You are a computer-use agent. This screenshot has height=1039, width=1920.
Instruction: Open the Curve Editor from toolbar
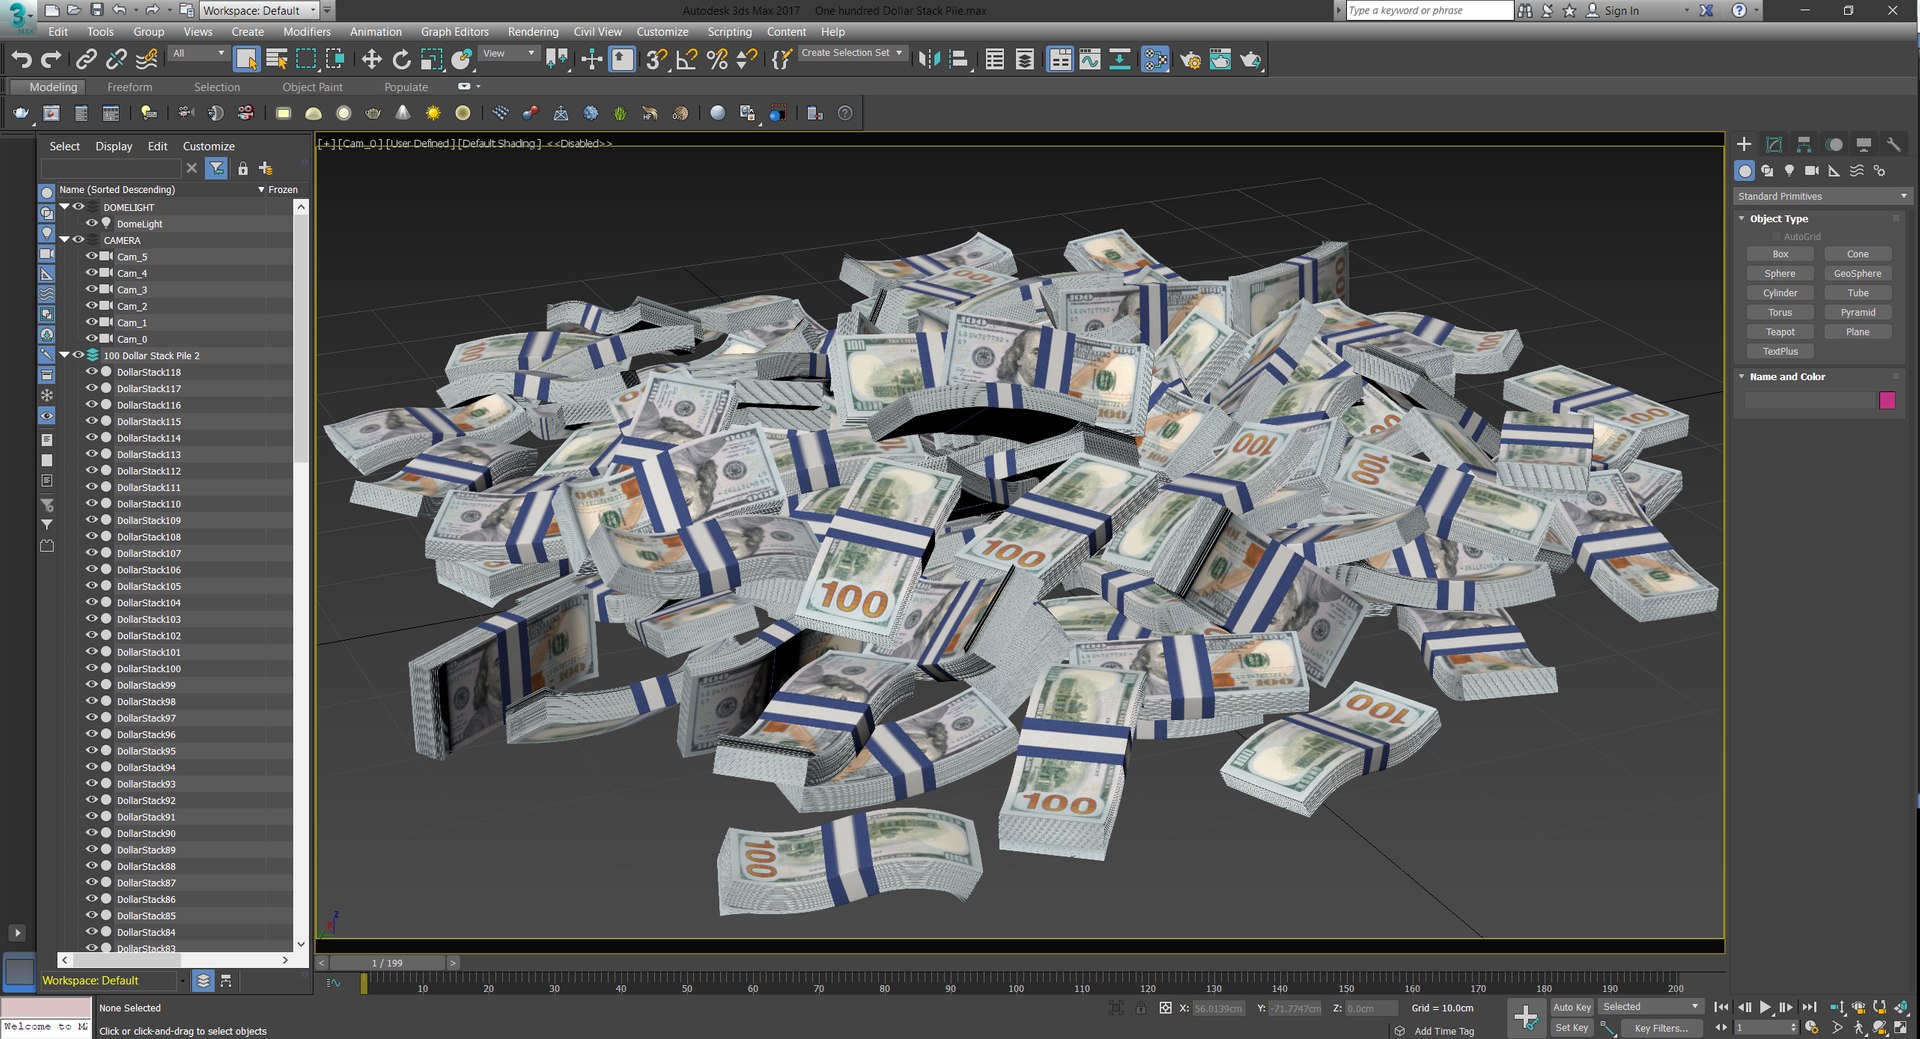[1090, 60]
